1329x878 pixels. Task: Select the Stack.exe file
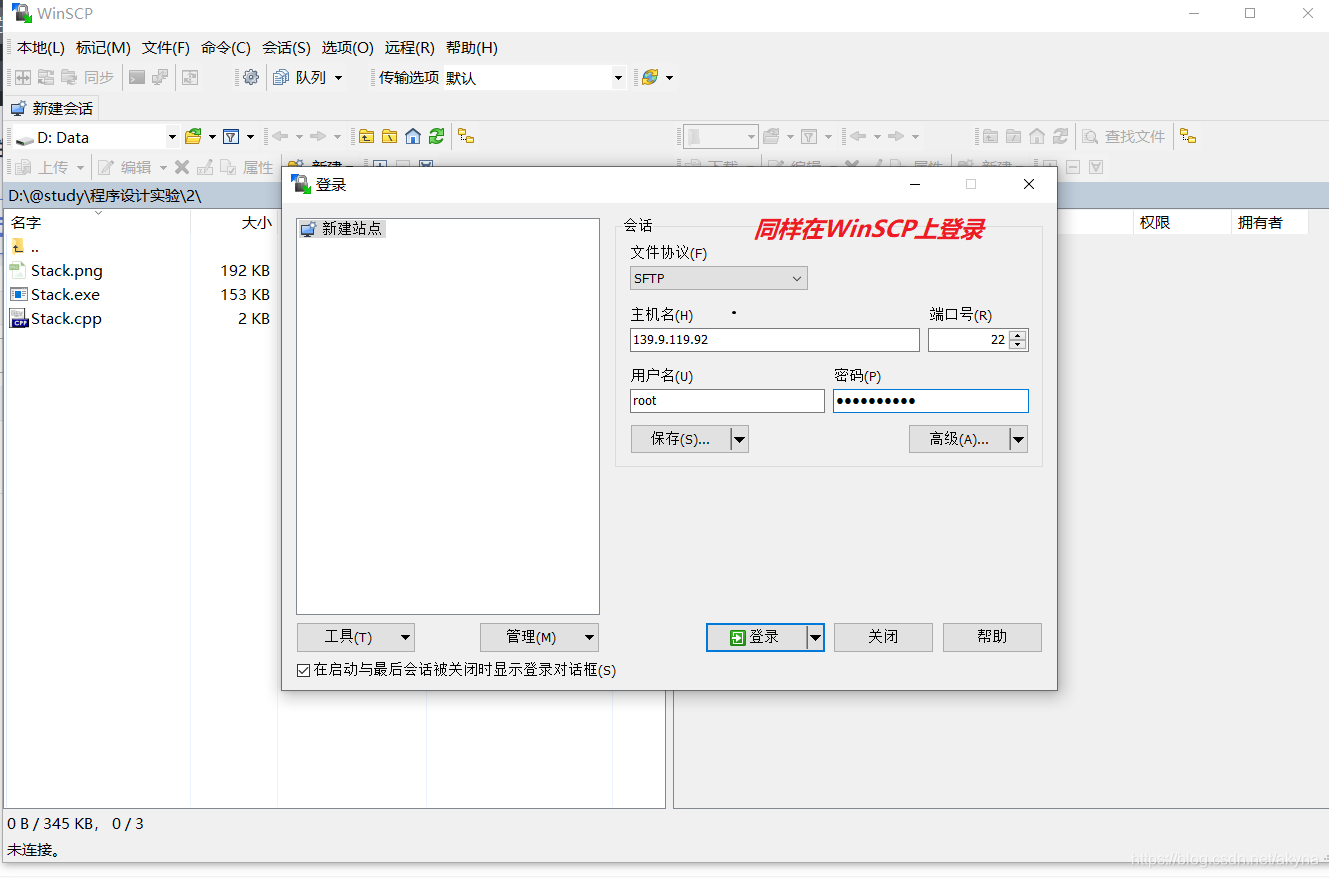(x=65, y=294)
